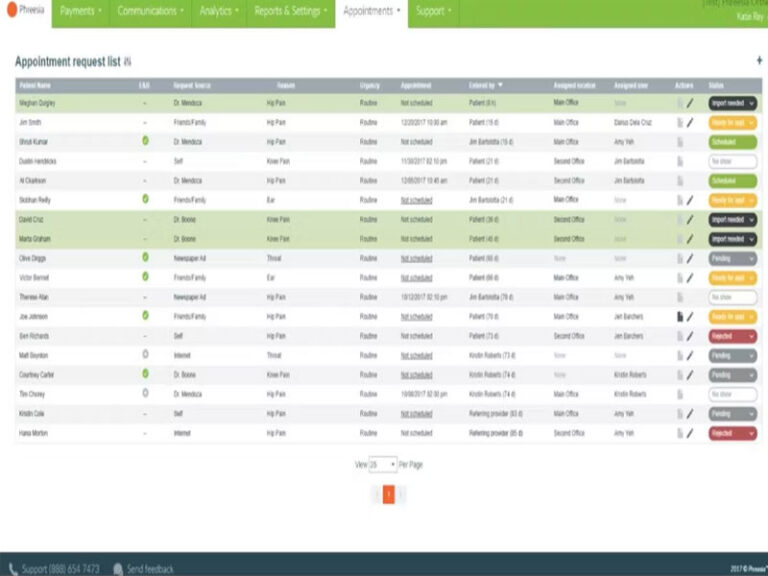Open document icon in Jim Smith row
Screen dimensions: 768x576
[x=680, y=122]
